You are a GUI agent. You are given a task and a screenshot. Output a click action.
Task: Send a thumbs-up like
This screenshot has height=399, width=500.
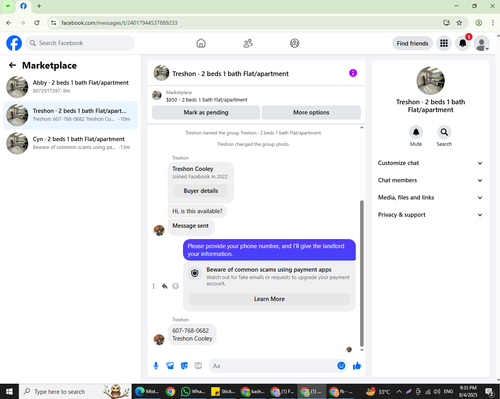click(x=357, y=366)
